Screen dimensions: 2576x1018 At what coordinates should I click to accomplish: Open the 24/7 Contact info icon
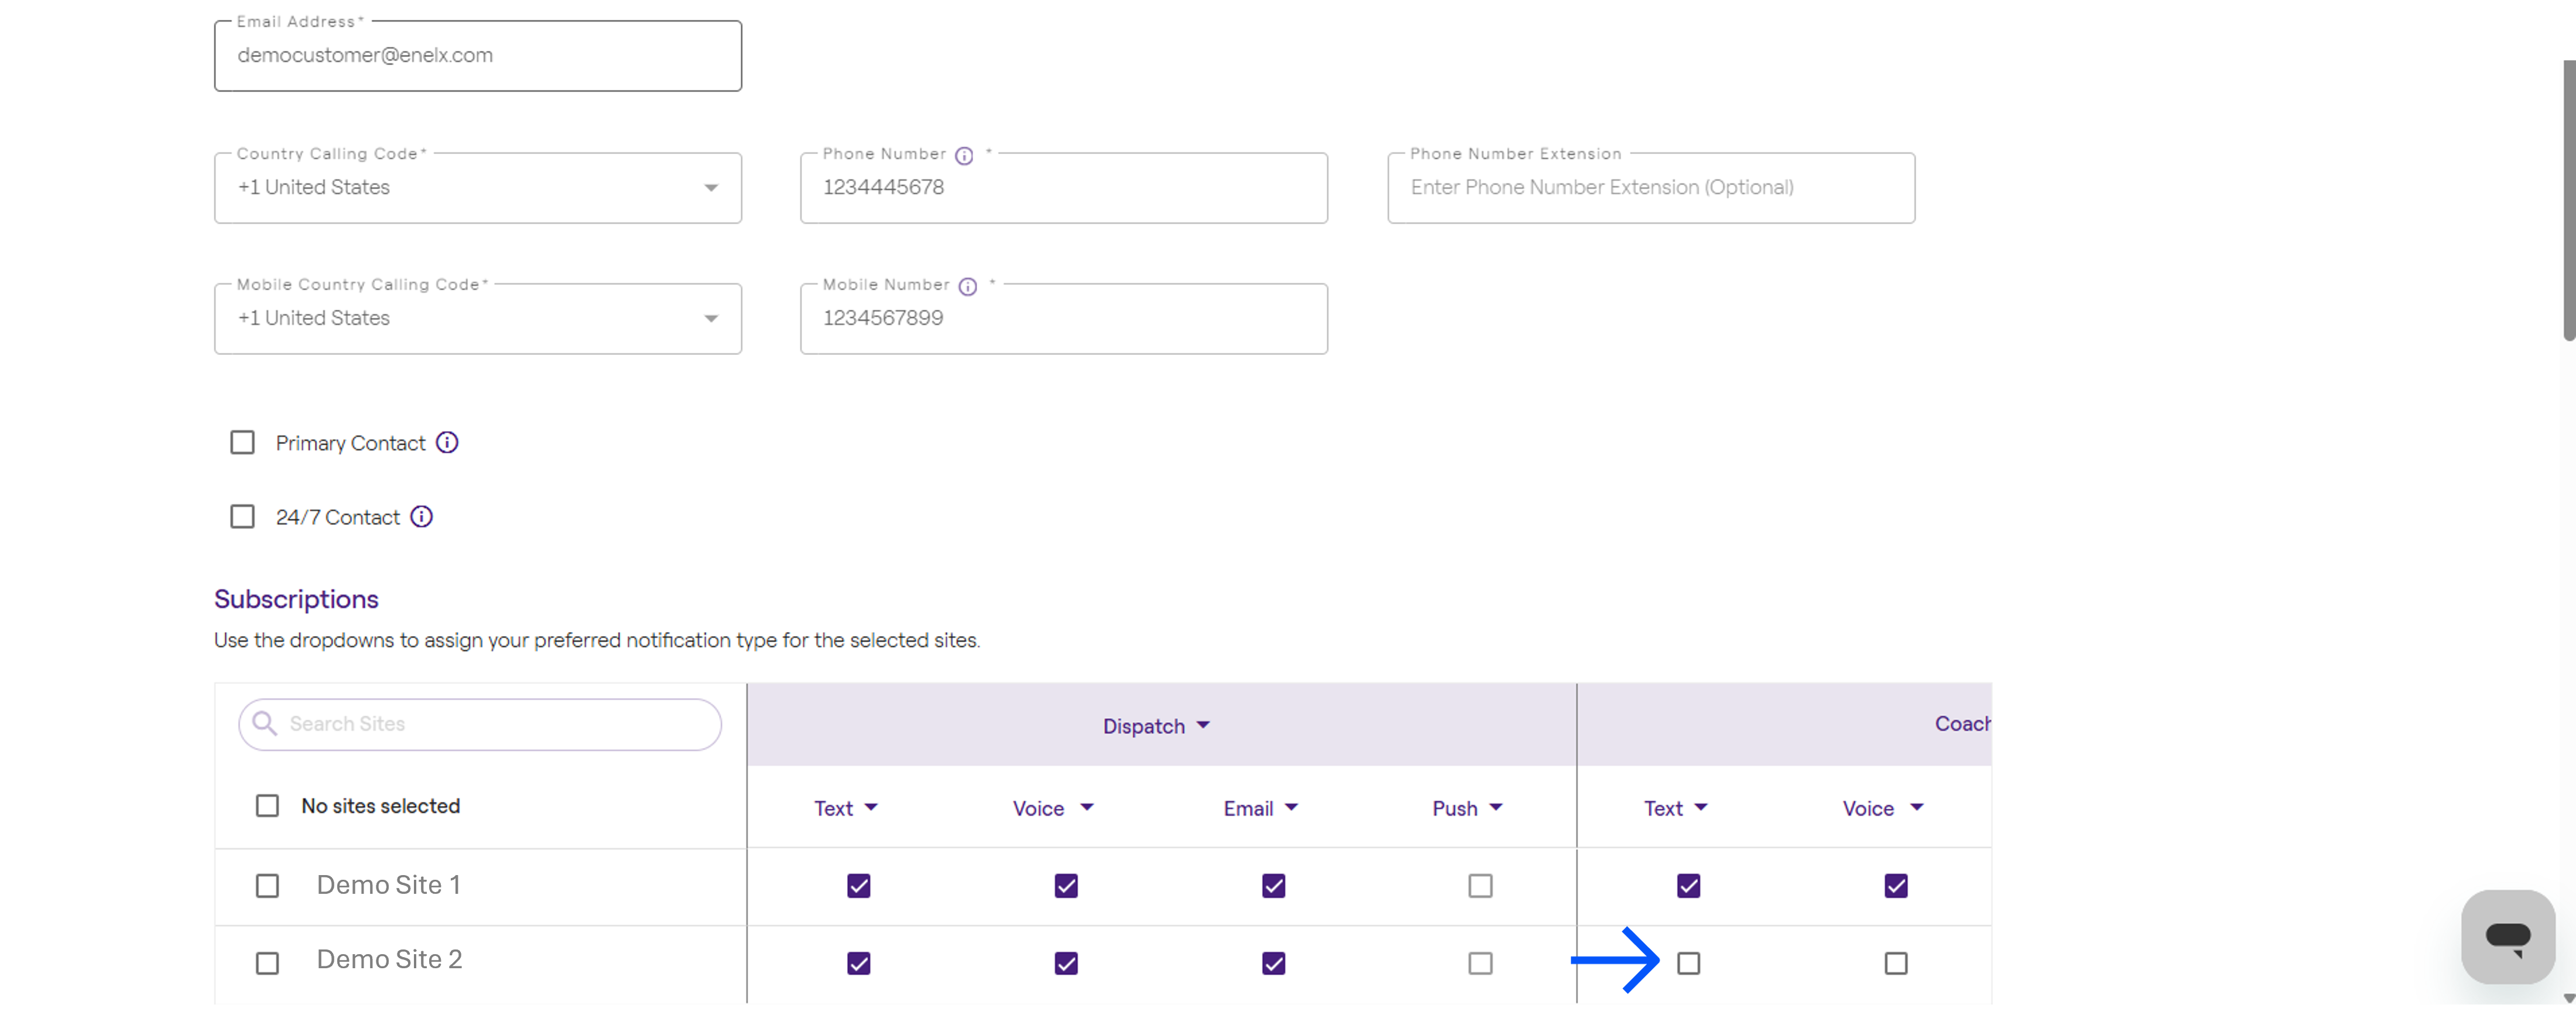[x=422, y=516]
